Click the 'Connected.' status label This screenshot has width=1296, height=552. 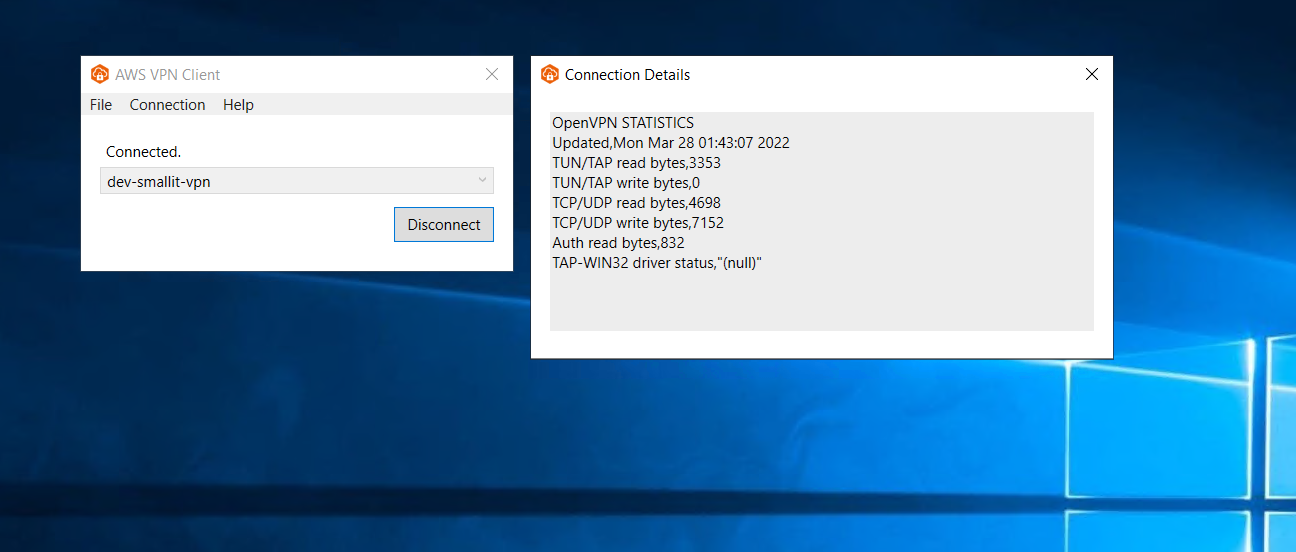143,152
